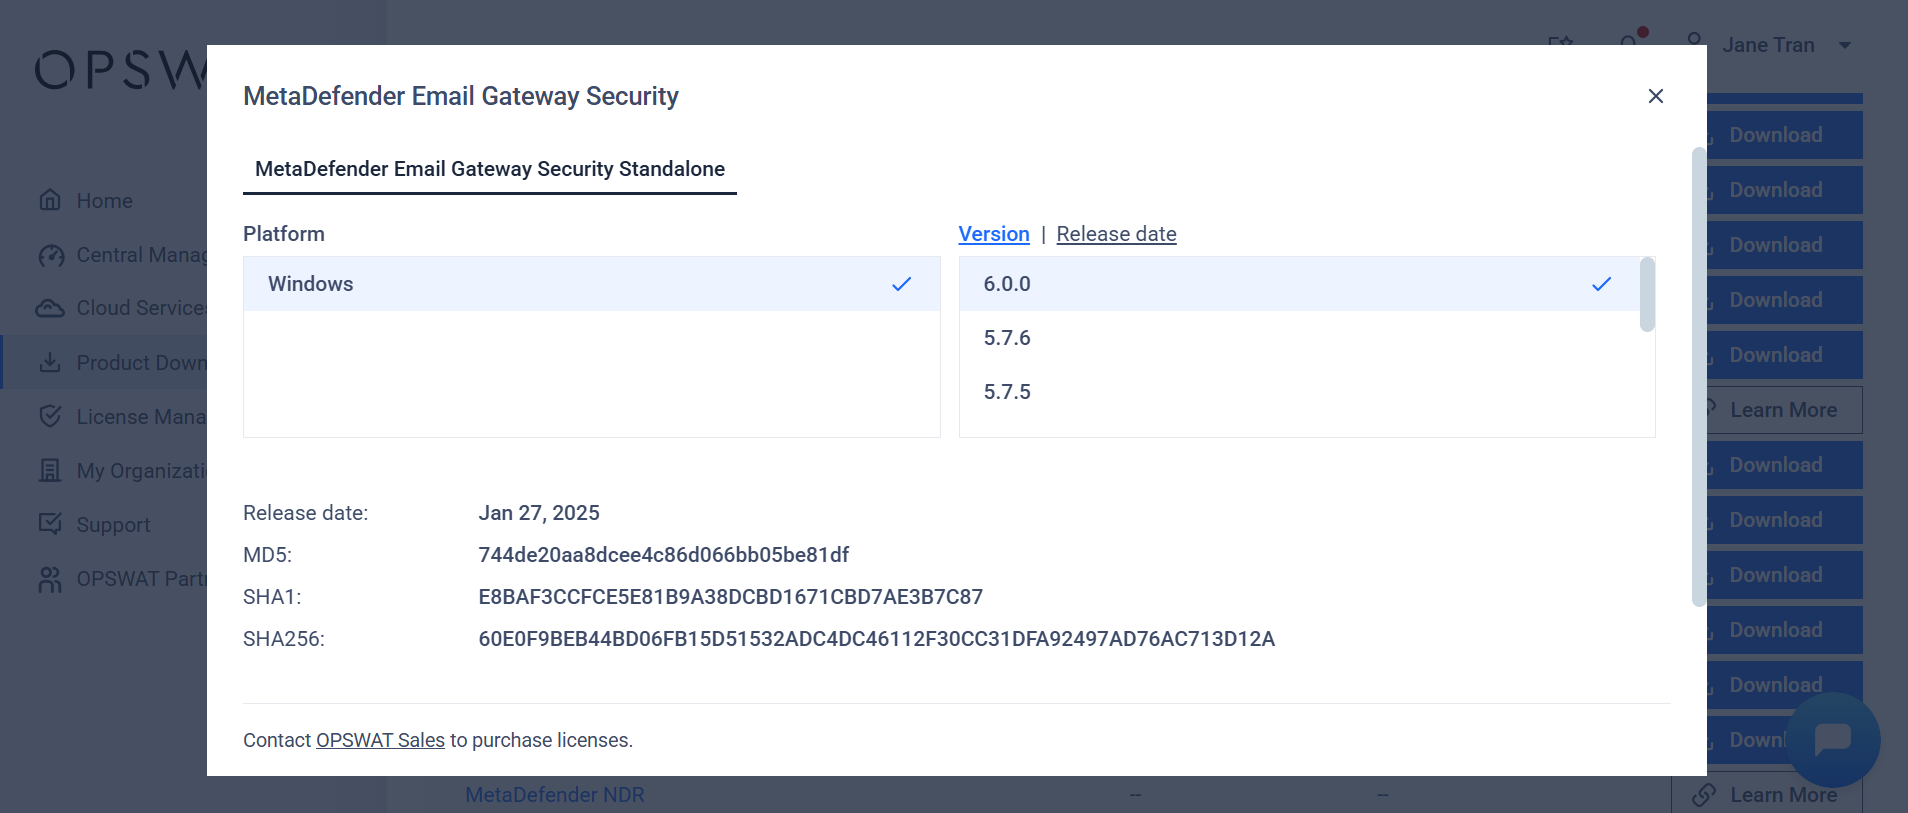Open the chat bubble widget

click(x=1833, y=740)
